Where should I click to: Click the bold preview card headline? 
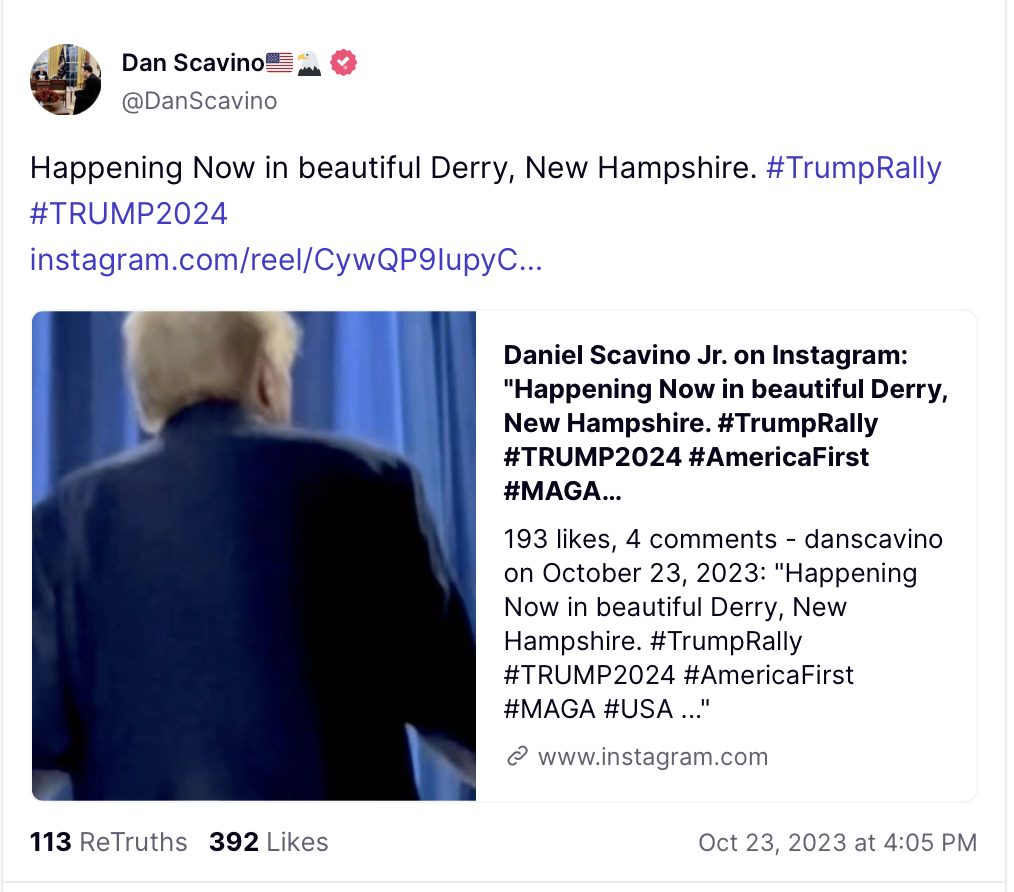tap(725, 423)
